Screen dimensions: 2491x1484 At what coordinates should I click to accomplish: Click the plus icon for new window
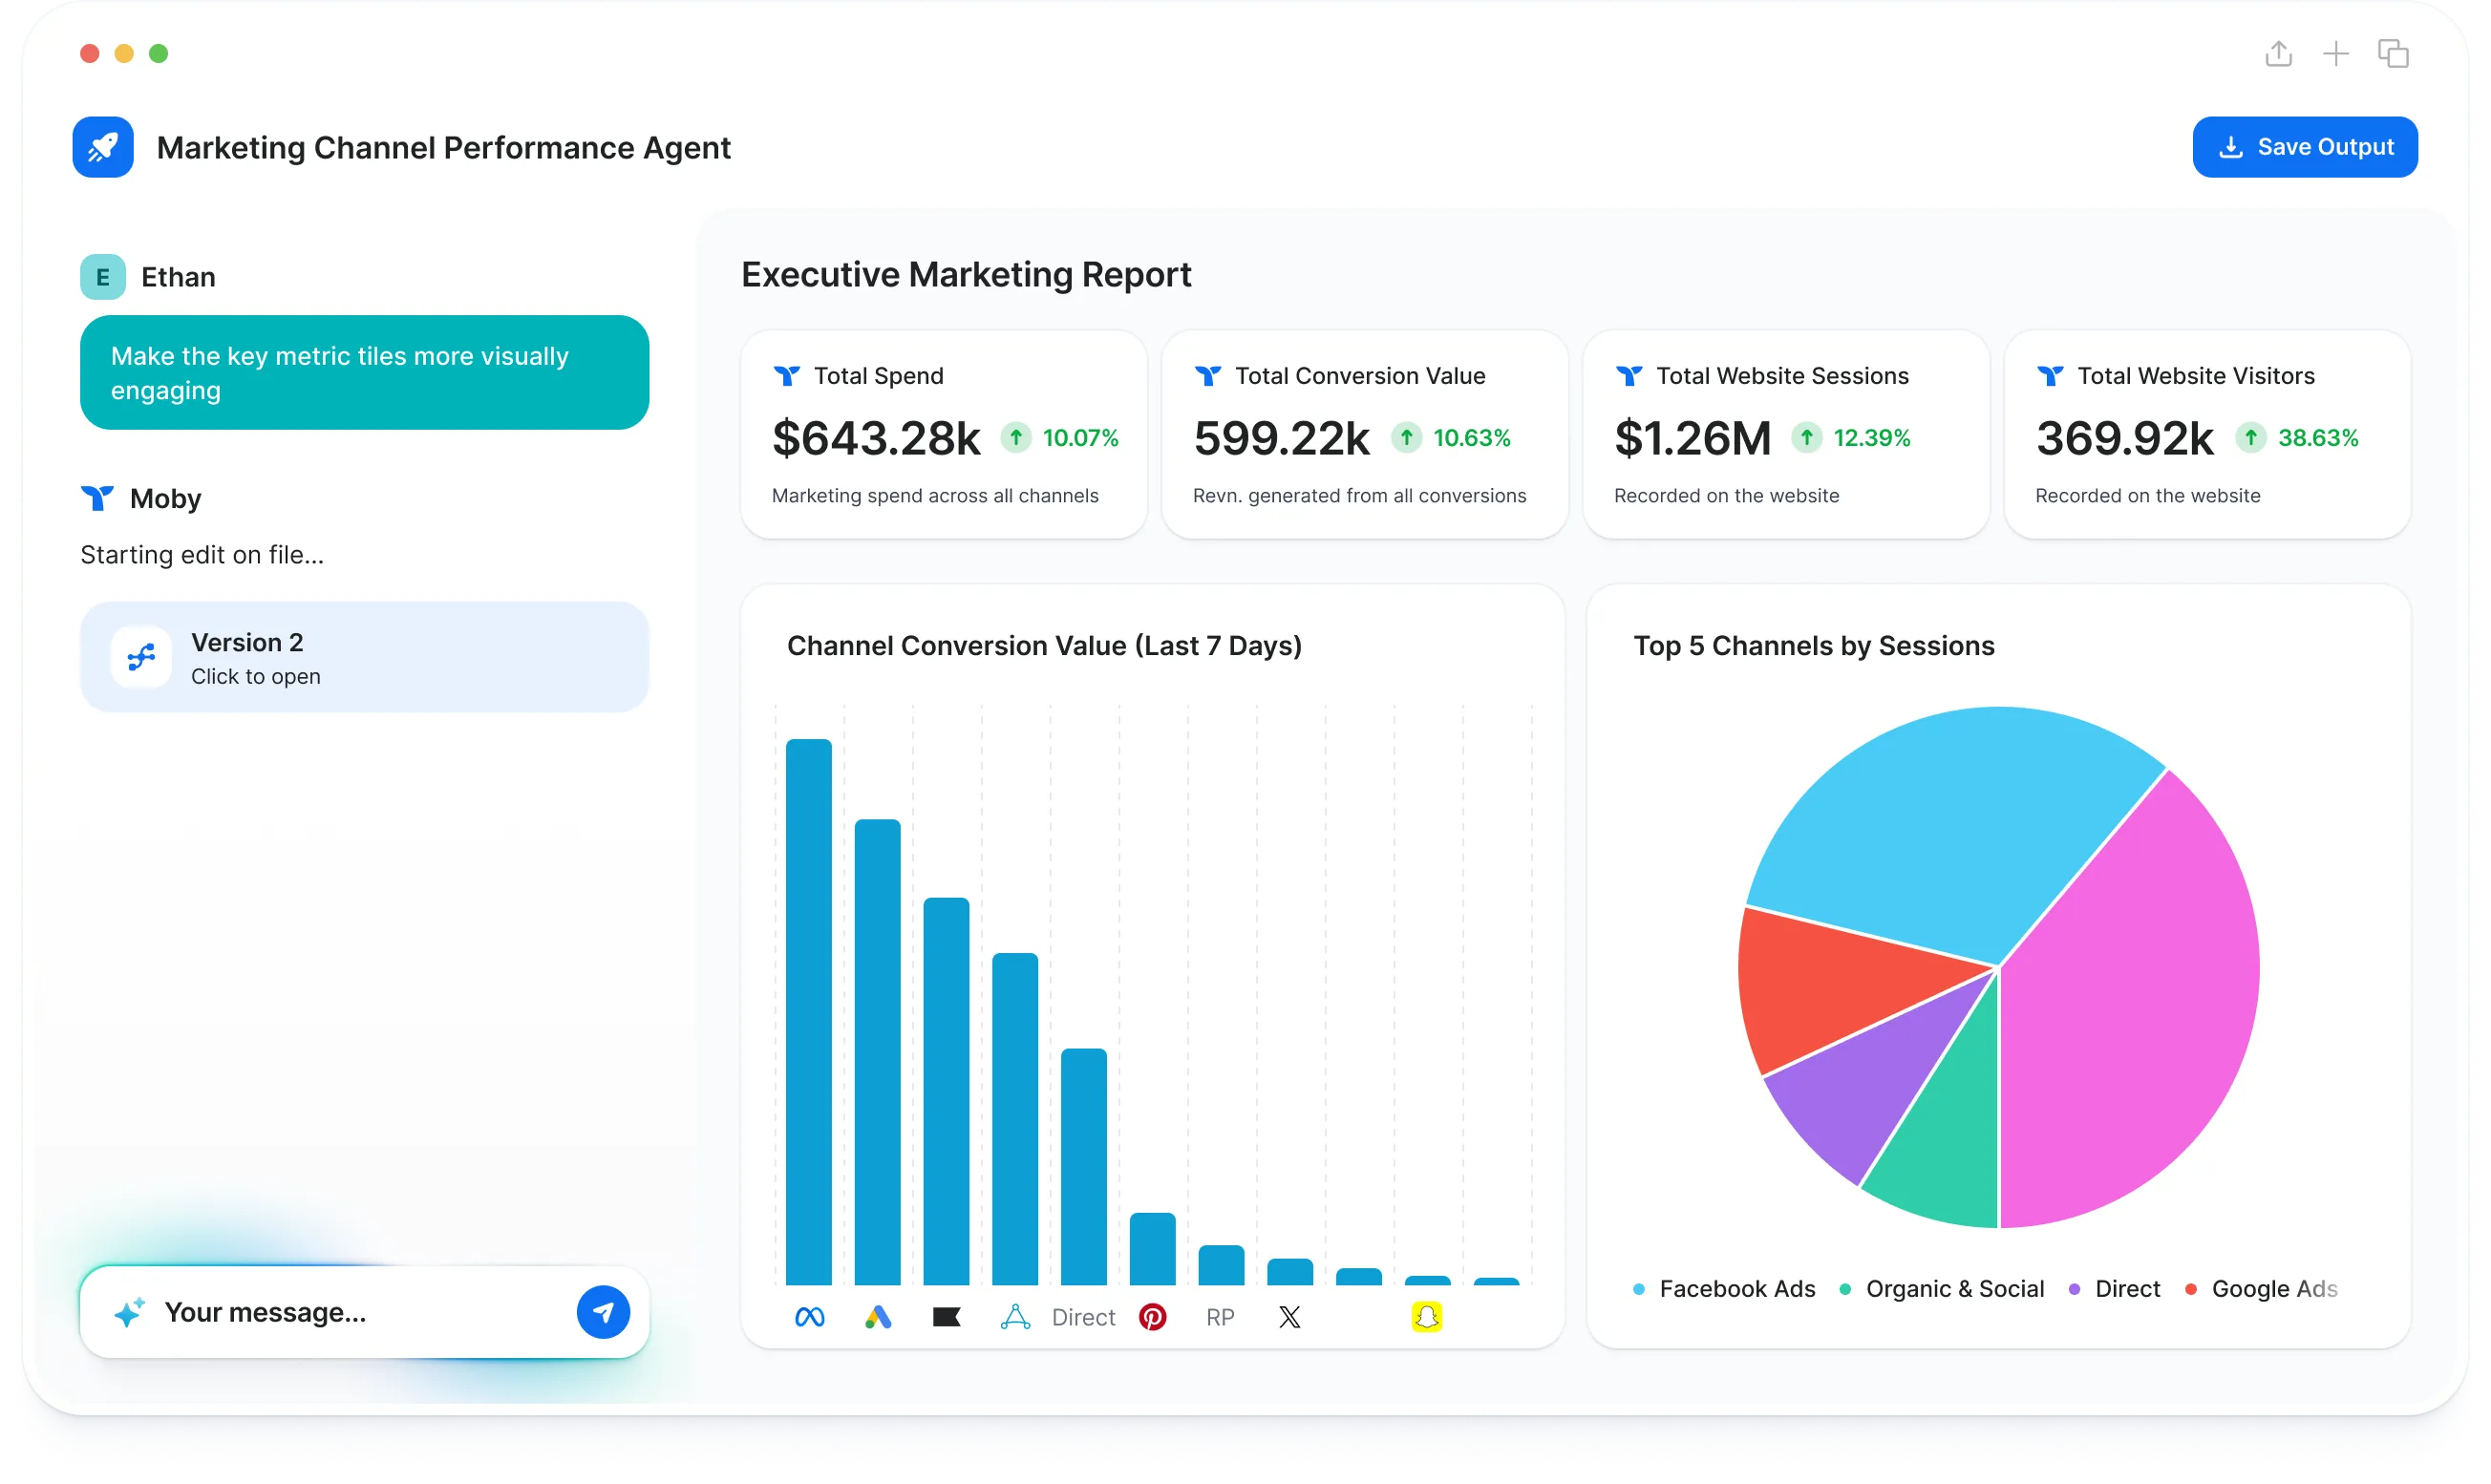click(x=2335, y=53)
